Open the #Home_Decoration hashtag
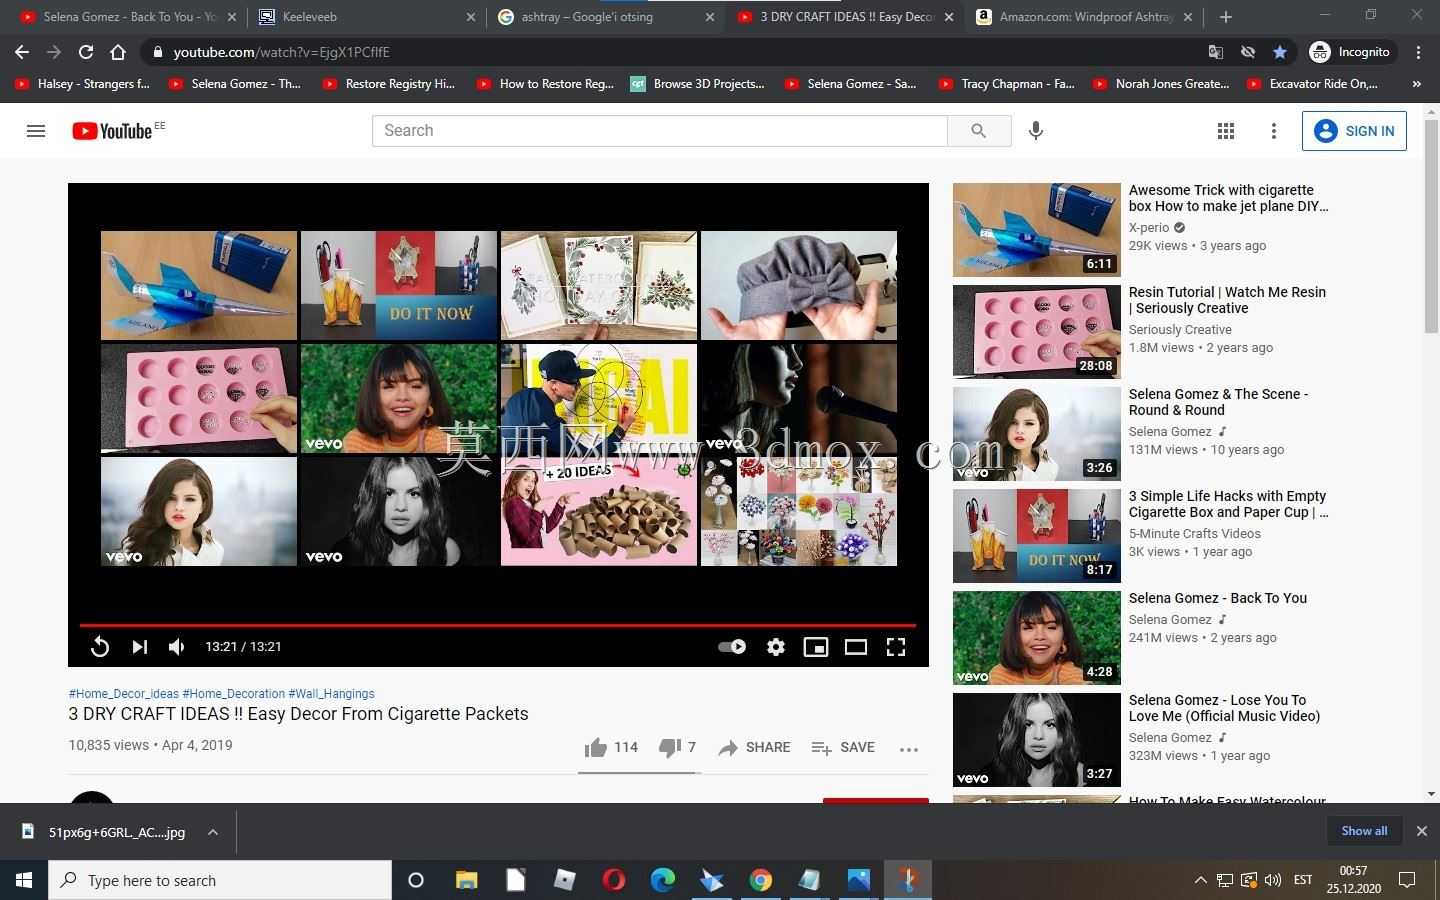 pos(234,693)
